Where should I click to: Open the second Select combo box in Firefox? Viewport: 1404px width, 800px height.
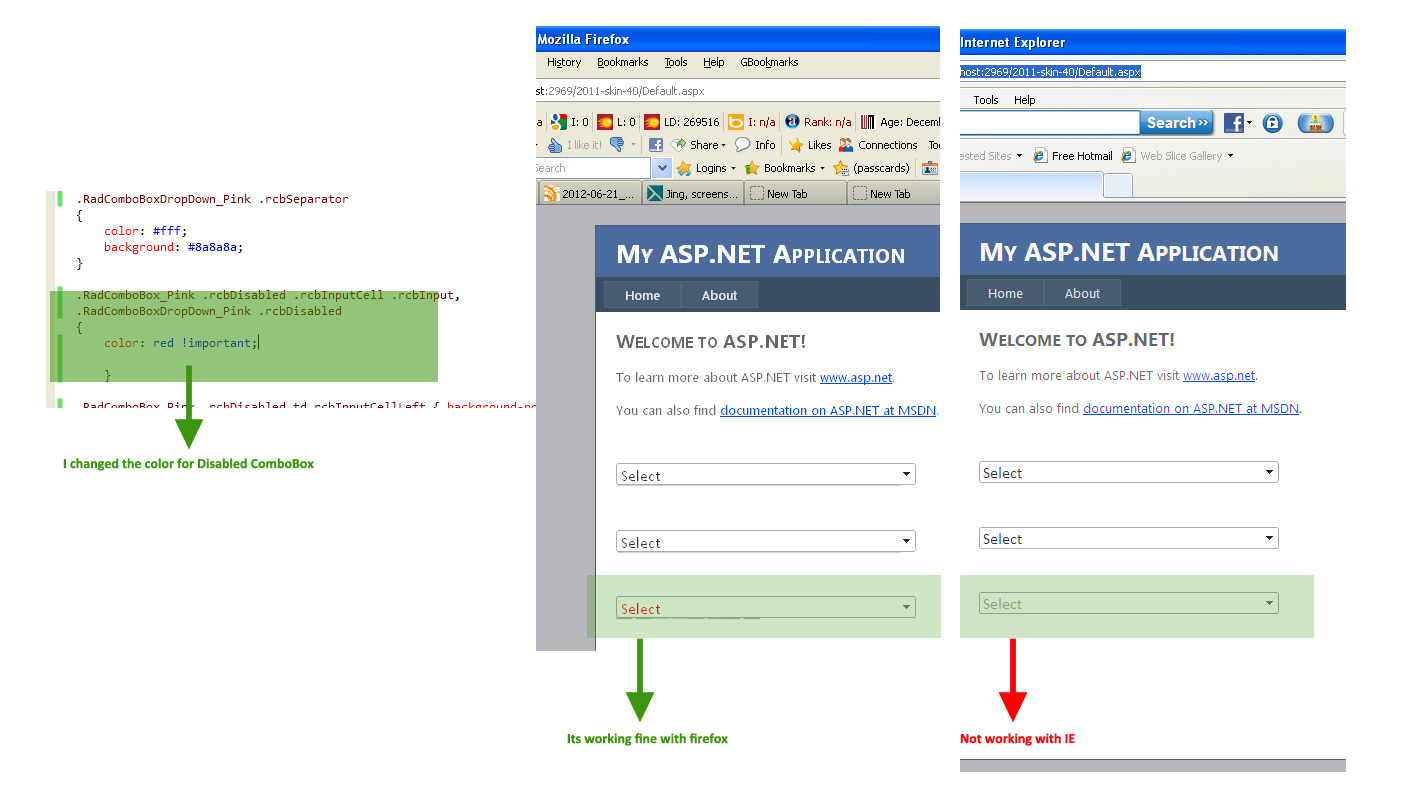(765, 542)
